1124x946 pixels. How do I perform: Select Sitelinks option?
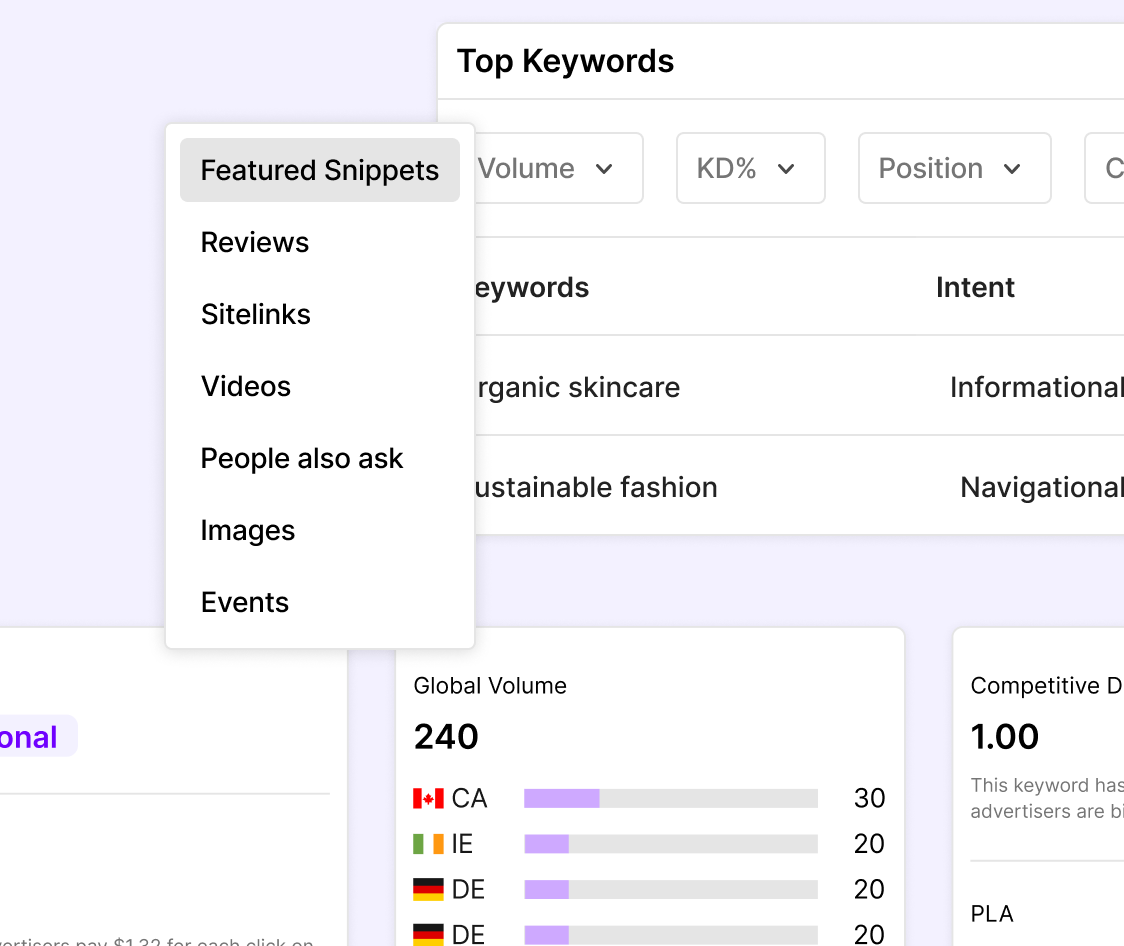pyautogui.click(x=255, y=314)
